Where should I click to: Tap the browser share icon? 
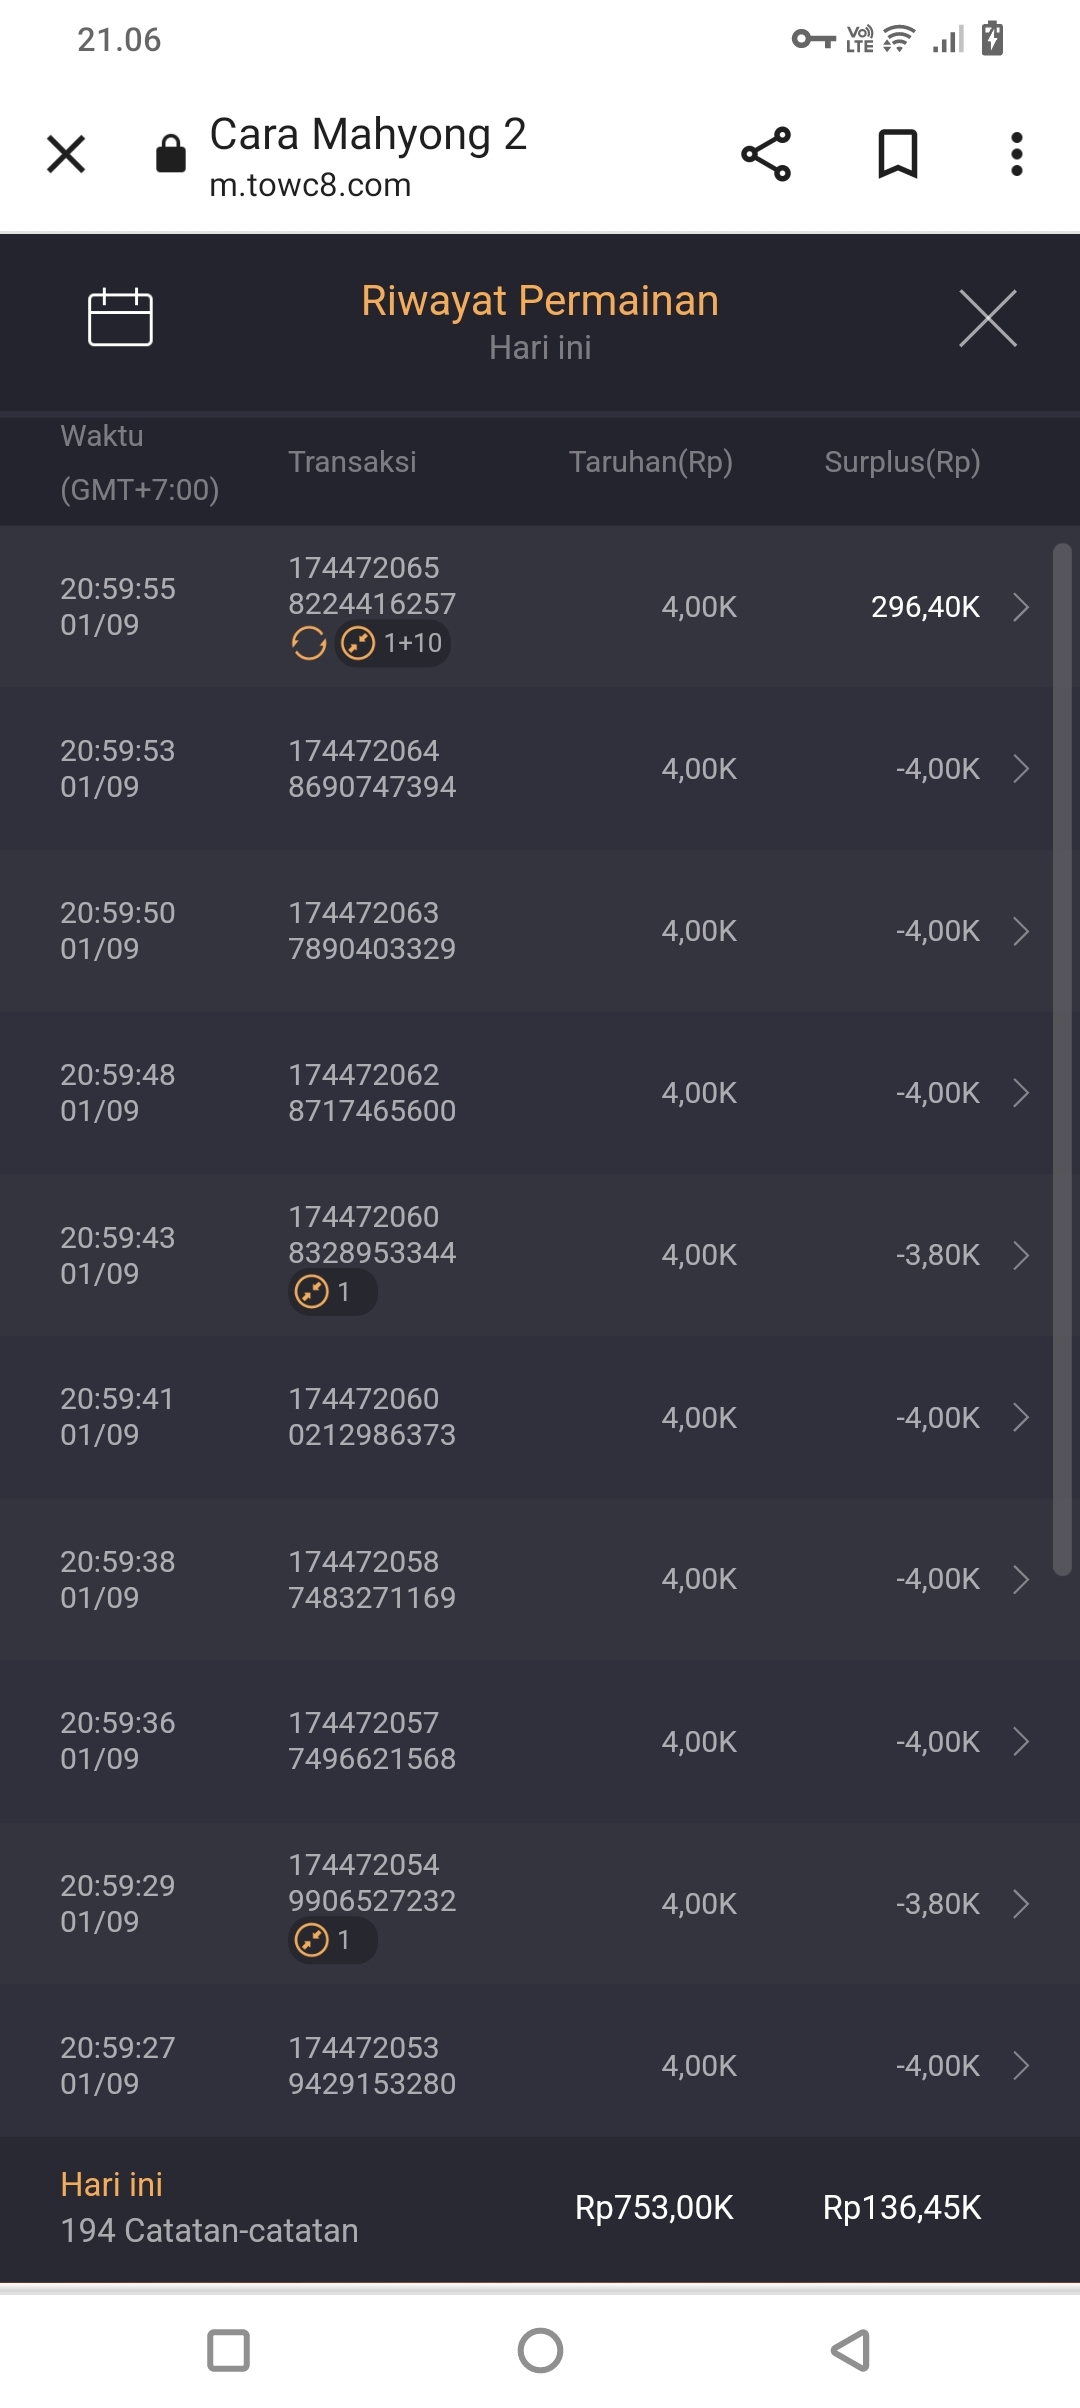(766, 154)
